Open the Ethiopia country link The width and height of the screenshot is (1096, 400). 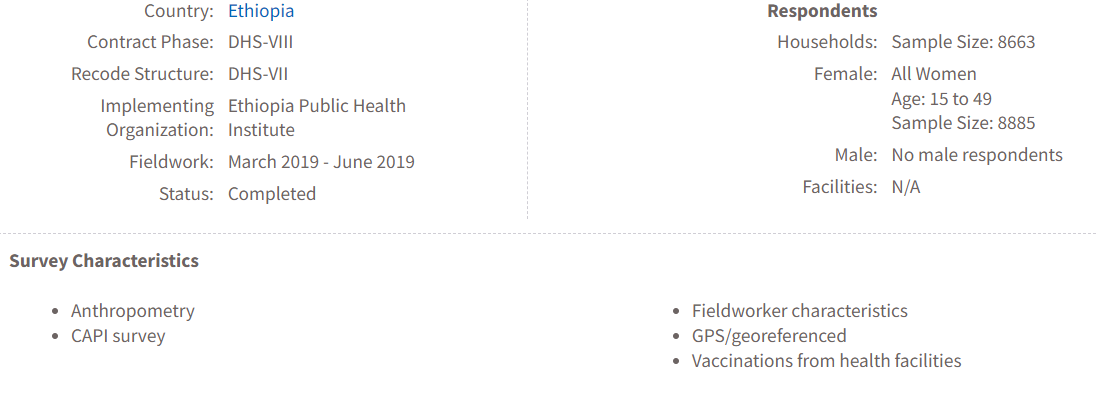[261, 11]
